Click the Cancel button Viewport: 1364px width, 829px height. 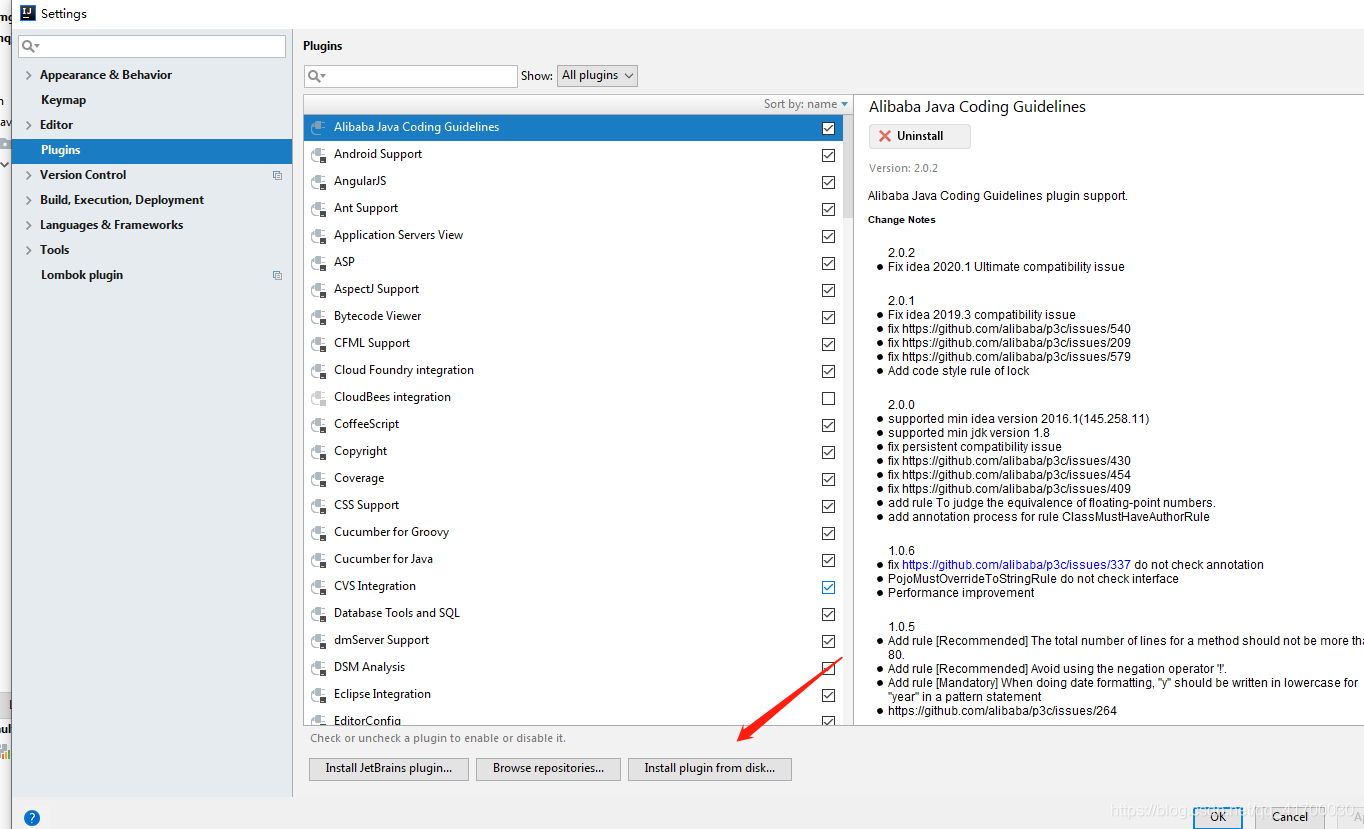coord(1289,817)
